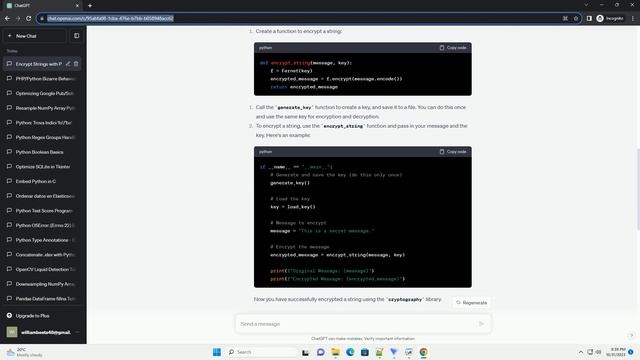Viewport: 640px width, 360px height.
Task: Open the Concatenate .xlsx with Python chat
Action: point(42,255)
